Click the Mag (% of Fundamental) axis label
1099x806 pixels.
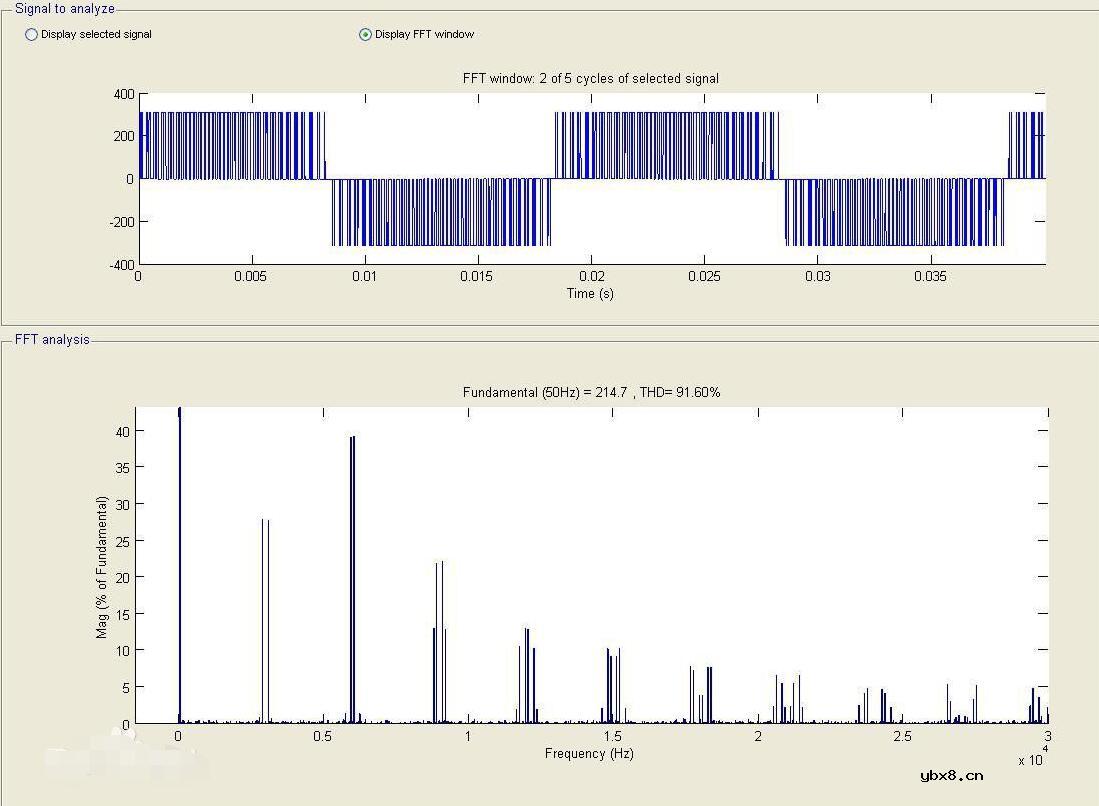102,568
